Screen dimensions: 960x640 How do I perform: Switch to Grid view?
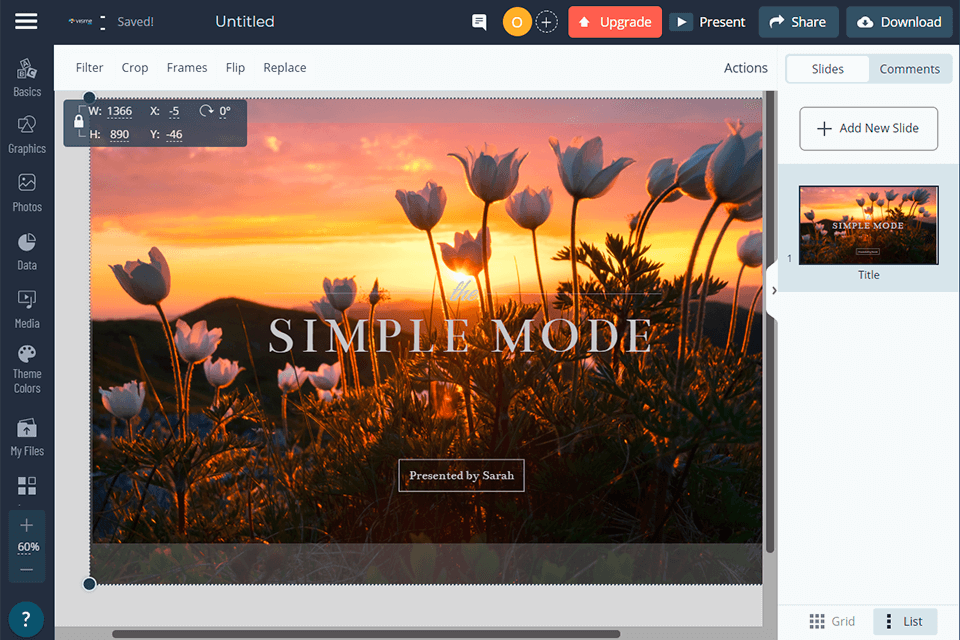pyautogui.click(x=831, y=621)
